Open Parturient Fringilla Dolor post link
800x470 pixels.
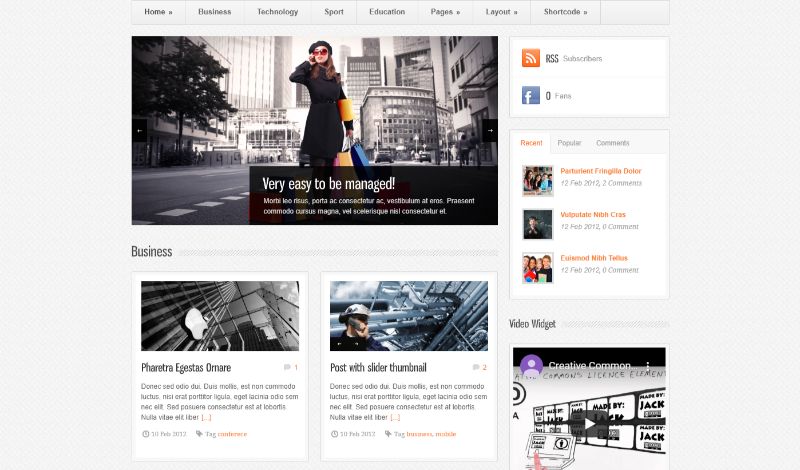click(600, 171)
